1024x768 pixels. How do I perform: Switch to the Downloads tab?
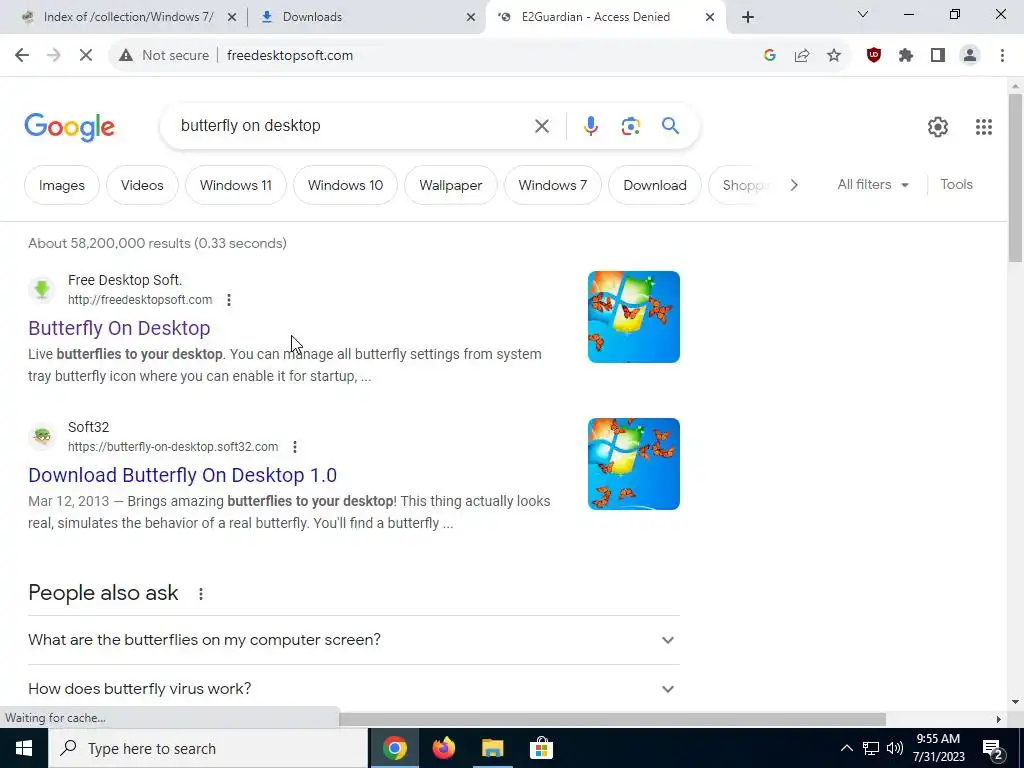tap(312, 17)
